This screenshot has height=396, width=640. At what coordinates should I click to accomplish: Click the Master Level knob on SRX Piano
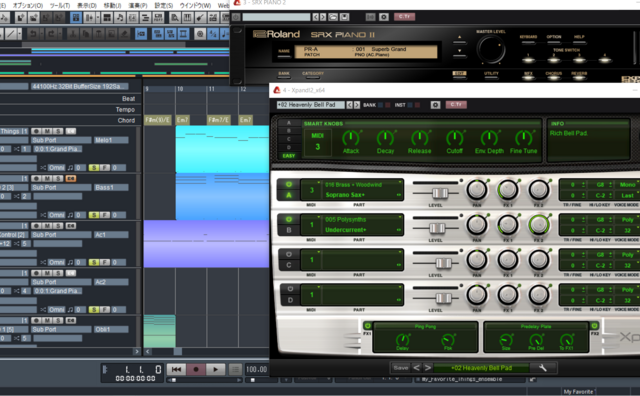[x=491, y=49]
